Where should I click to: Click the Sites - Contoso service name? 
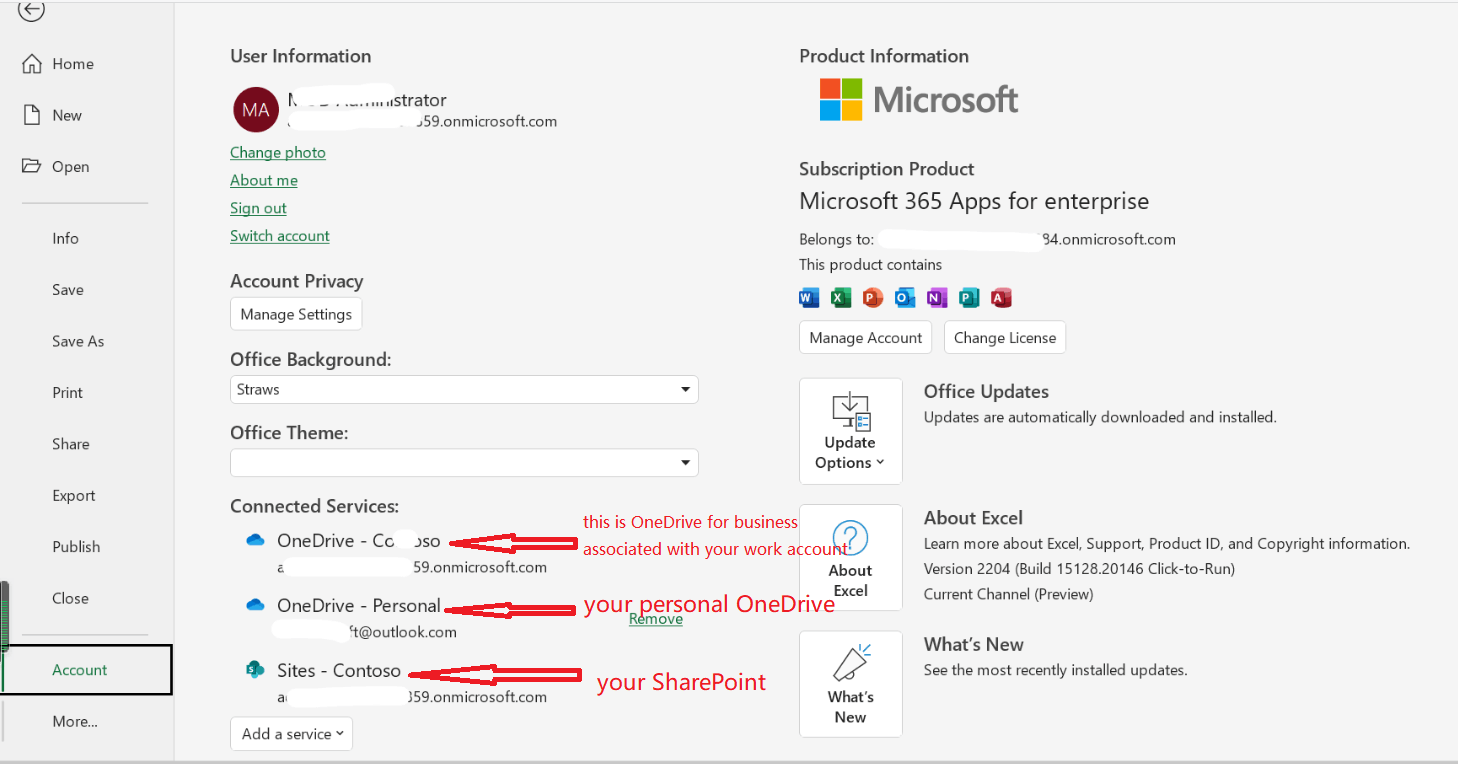(339, 671)
